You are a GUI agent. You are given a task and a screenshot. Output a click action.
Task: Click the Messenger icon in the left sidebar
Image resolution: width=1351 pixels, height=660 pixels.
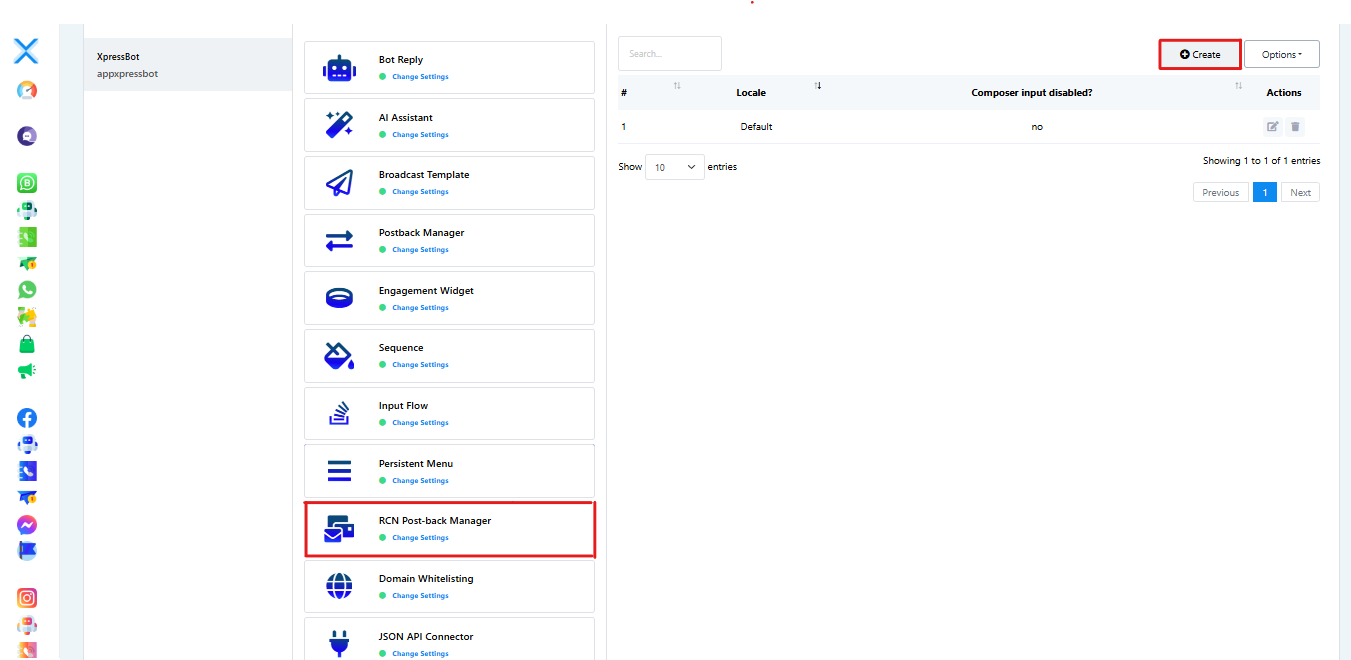pyautogui.click(x=27, y=525)
